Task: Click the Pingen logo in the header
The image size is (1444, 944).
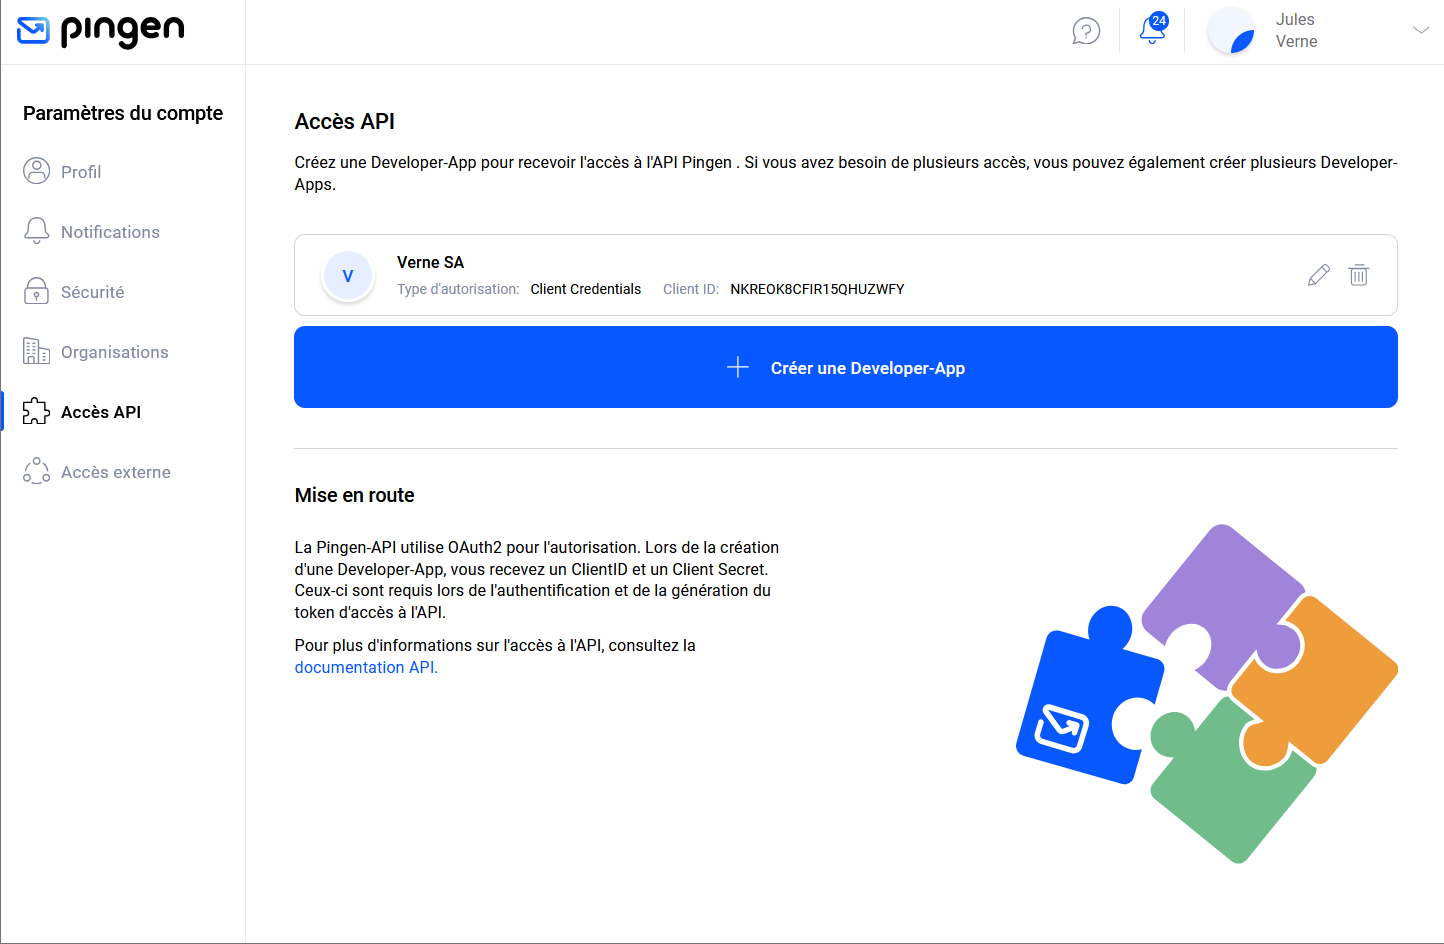Action: point(101,31)
